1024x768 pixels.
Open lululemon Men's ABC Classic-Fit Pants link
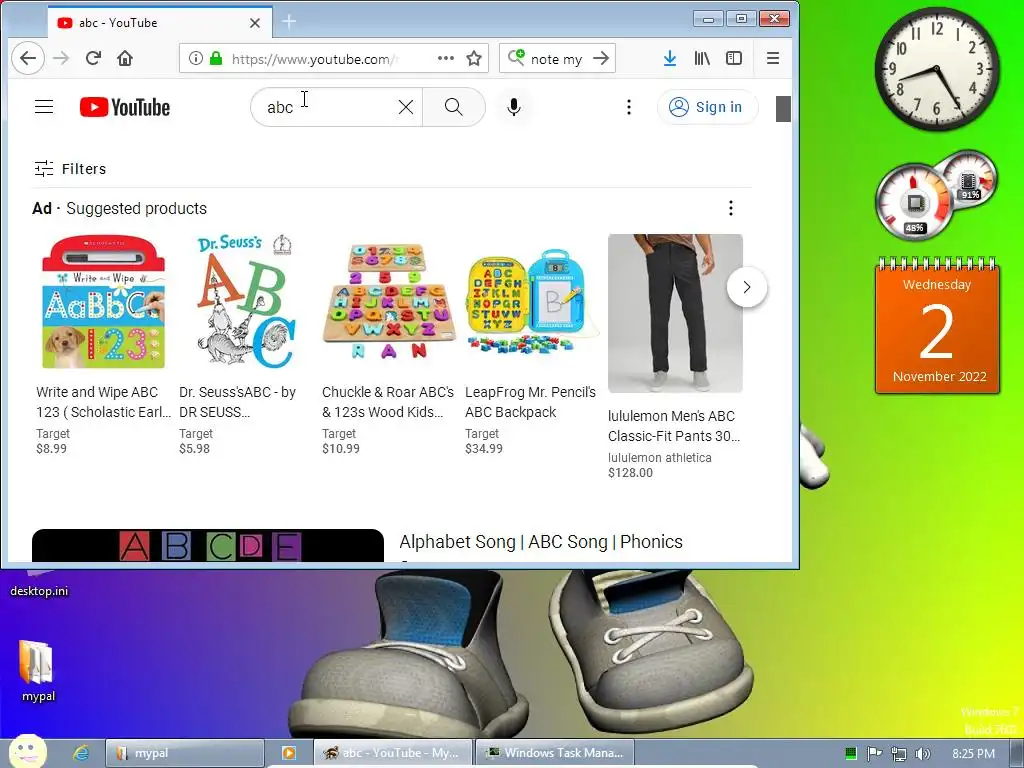pos(674,426)
